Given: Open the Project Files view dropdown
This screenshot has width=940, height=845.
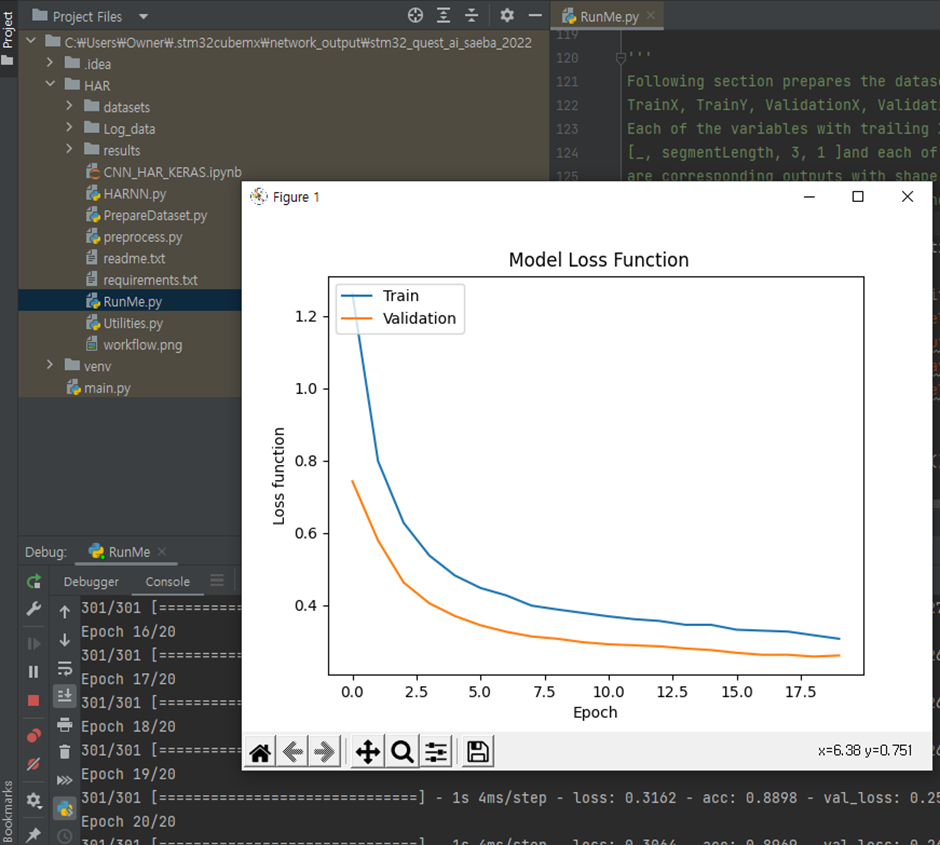Looking at the screenshot, I should [143, 16].
